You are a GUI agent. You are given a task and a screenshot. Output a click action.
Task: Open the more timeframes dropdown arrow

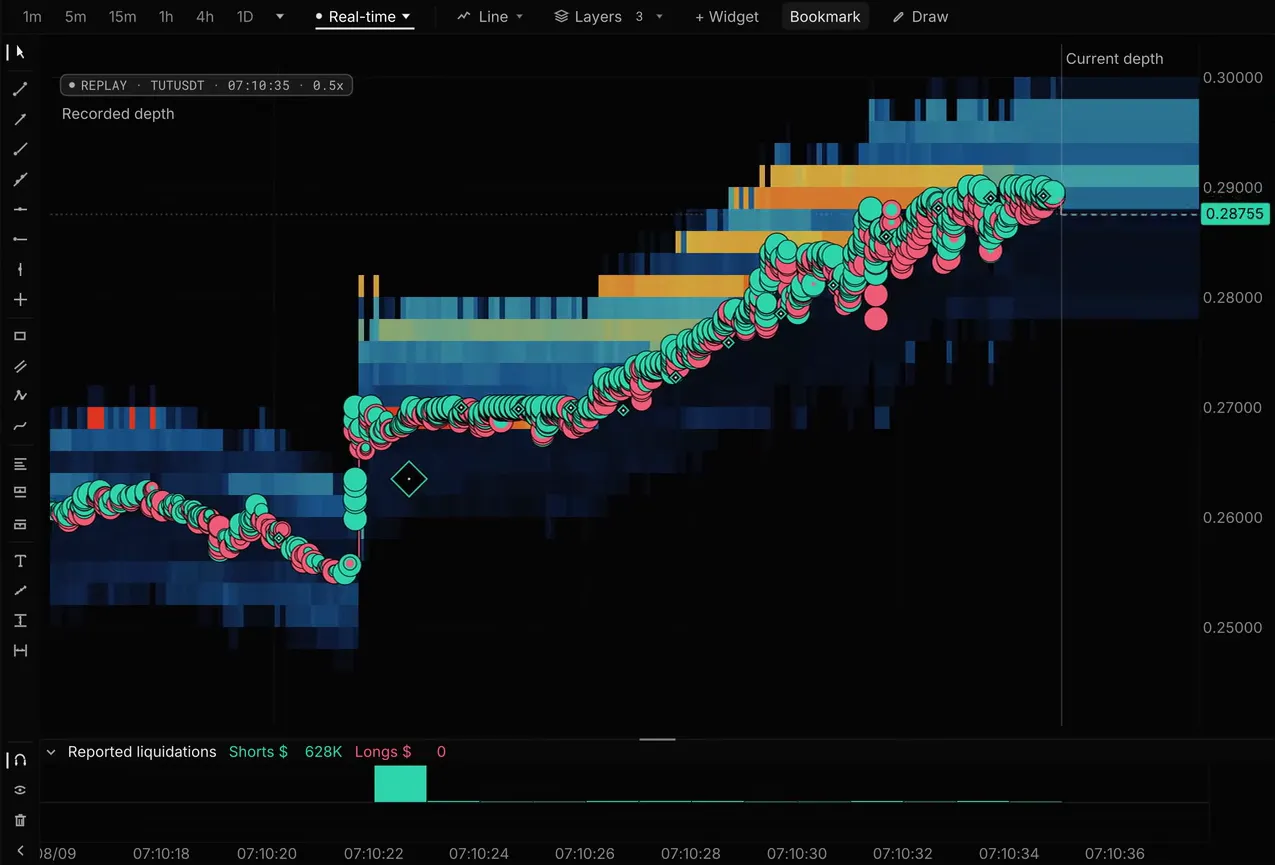[280, 17]
